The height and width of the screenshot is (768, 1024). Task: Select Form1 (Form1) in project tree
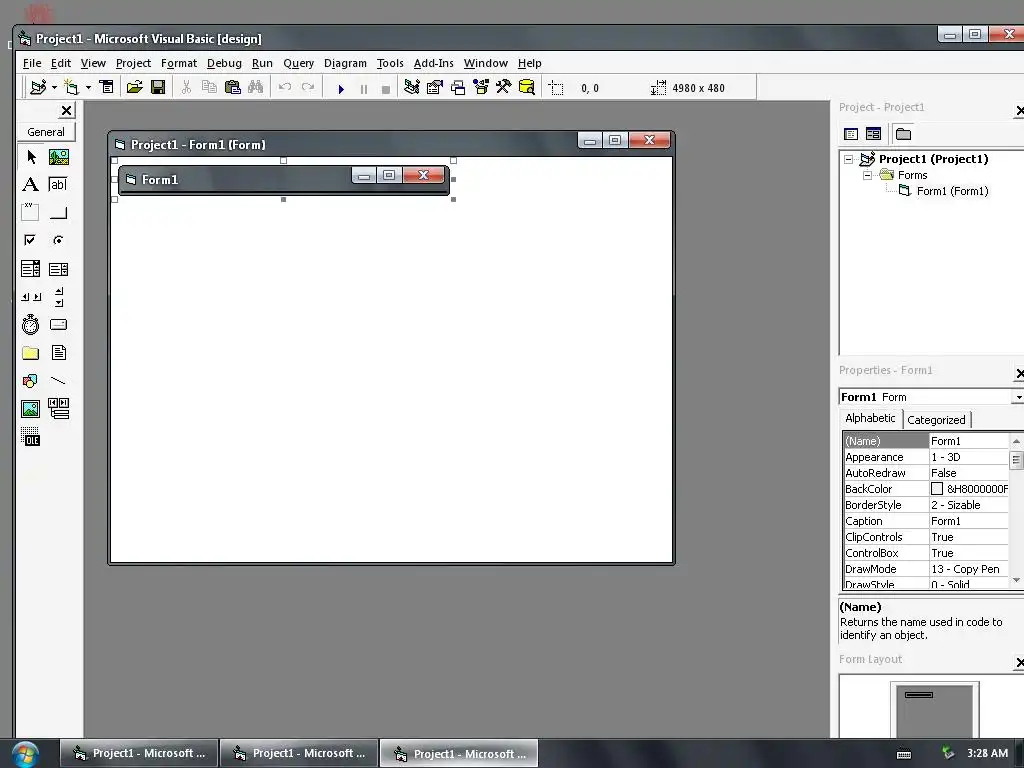952,191
